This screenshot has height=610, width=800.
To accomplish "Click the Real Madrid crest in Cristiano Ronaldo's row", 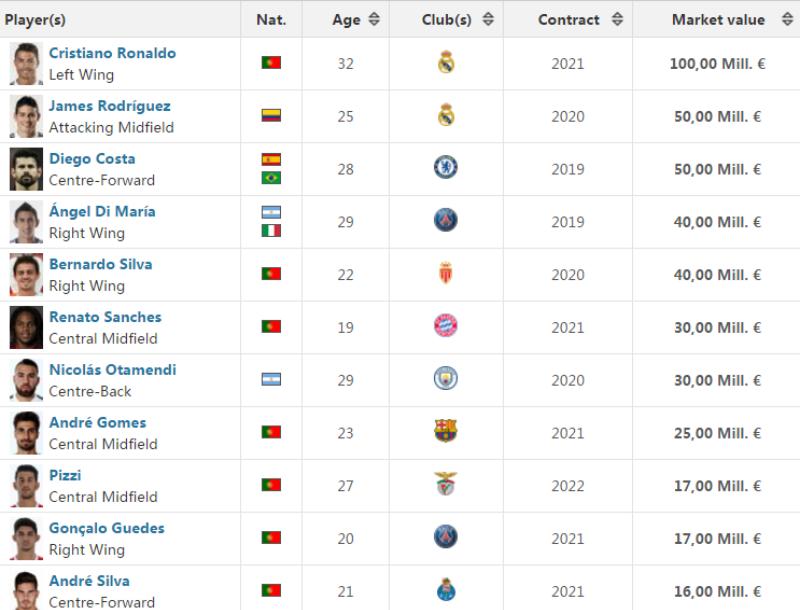I will pos(446,63).
